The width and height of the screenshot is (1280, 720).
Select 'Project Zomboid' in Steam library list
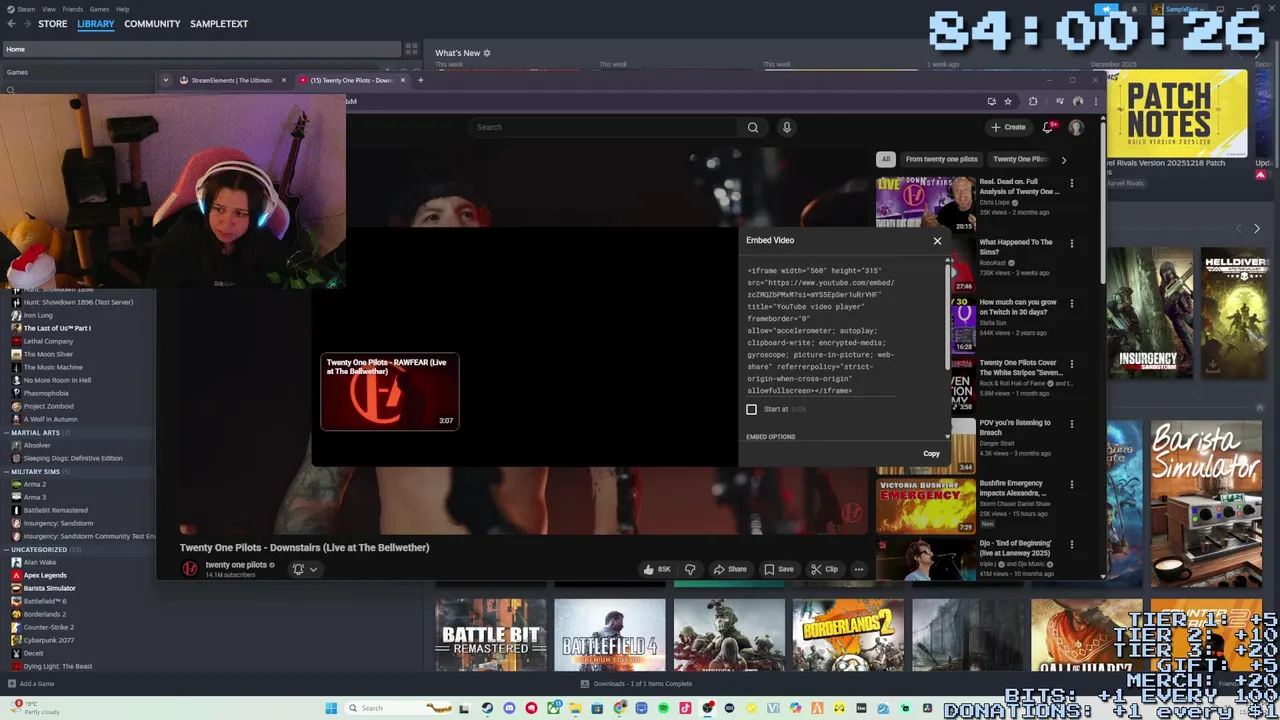click(47, 406)
